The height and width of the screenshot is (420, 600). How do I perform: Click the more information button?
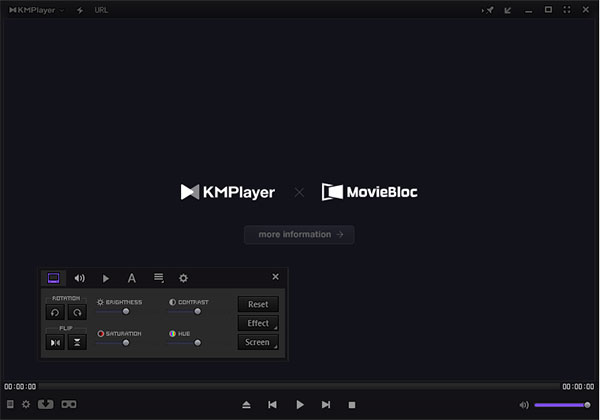[299, 234]
